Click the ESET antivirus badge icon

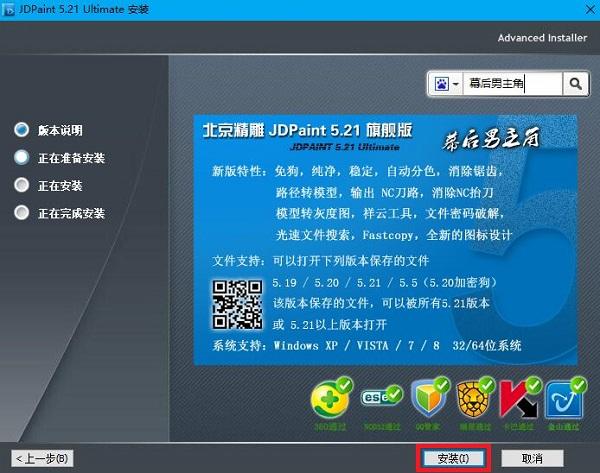tap(381, 396)
